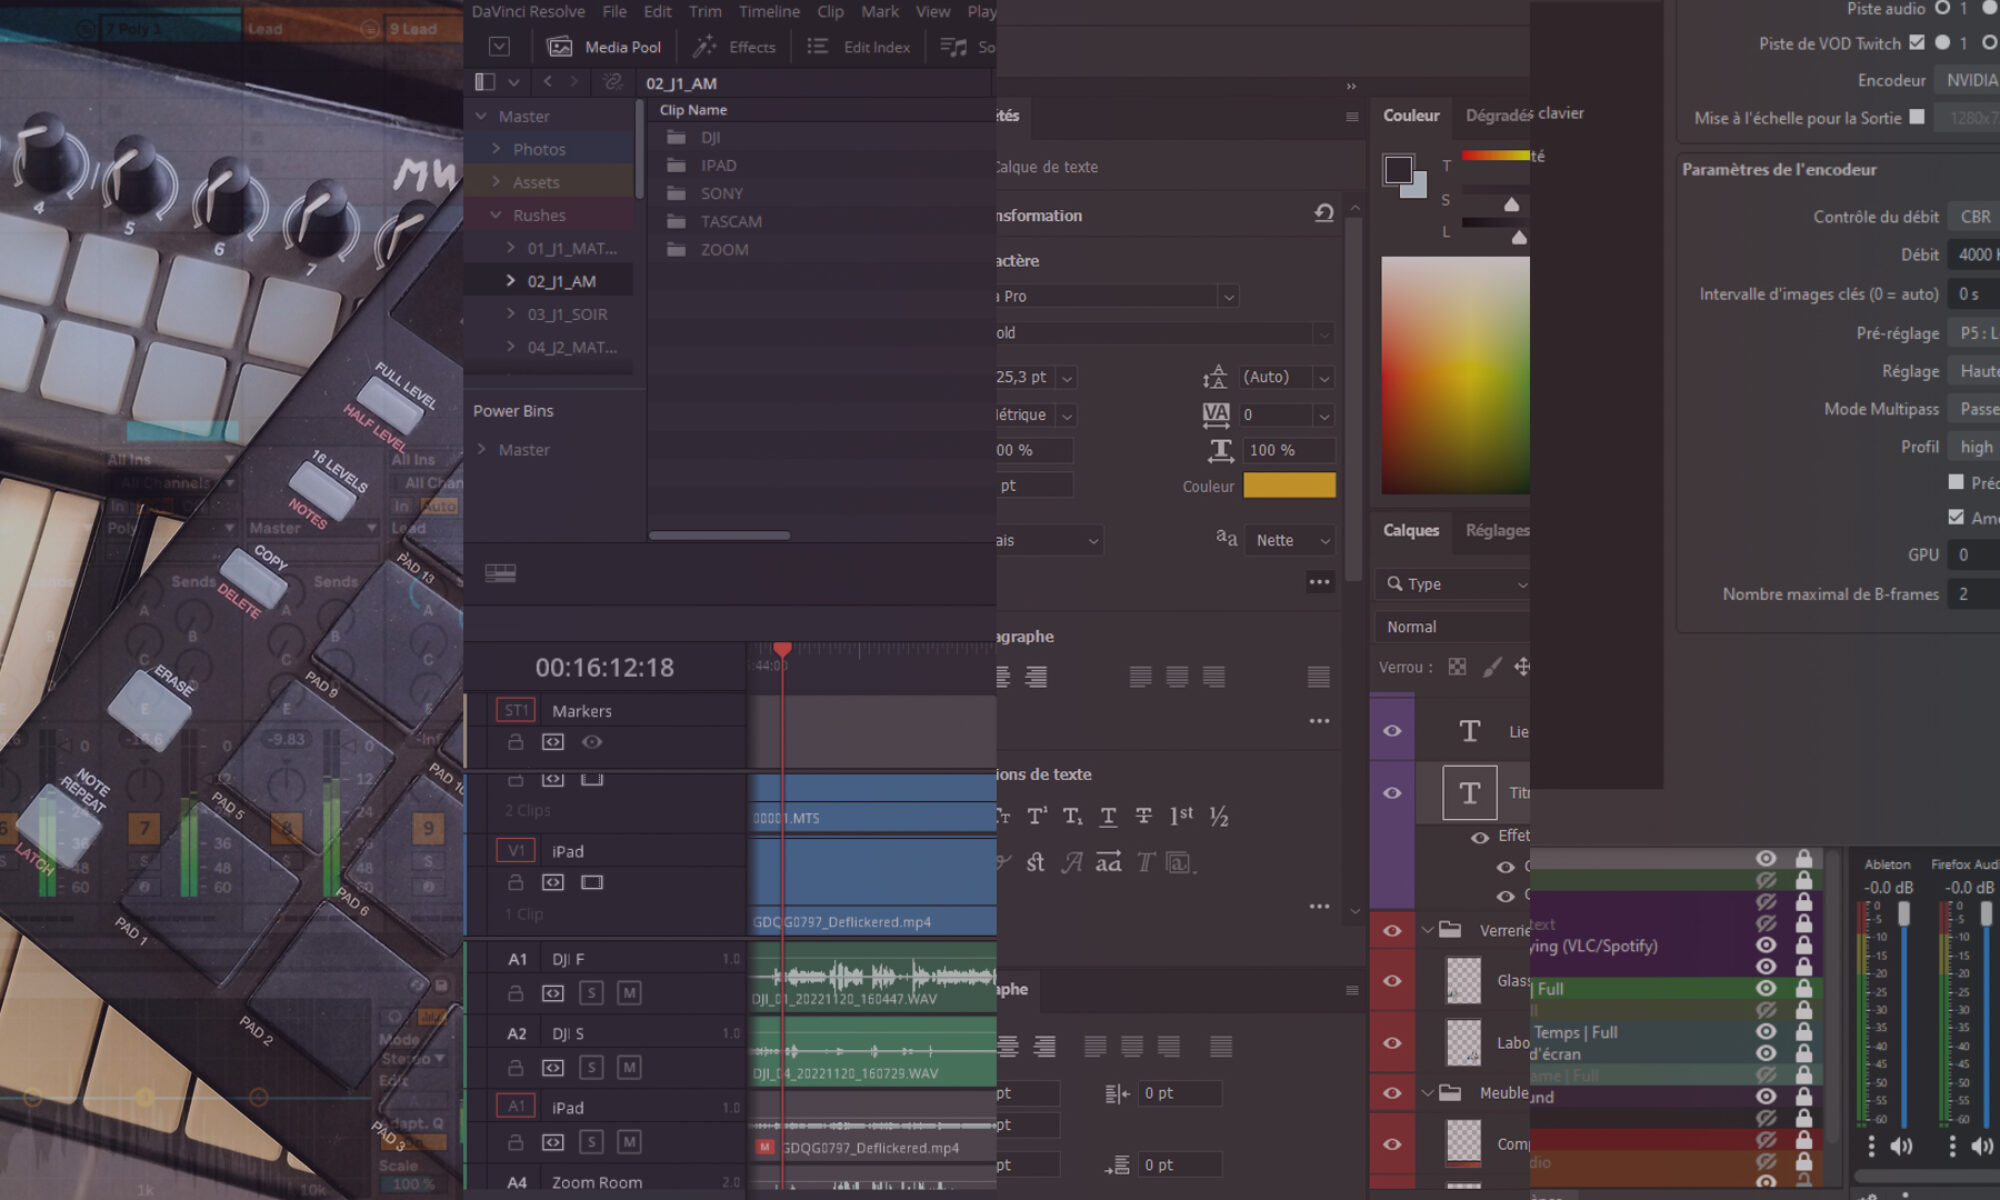Open the 25,3 pt font size dropdown

pos(1067,378)
